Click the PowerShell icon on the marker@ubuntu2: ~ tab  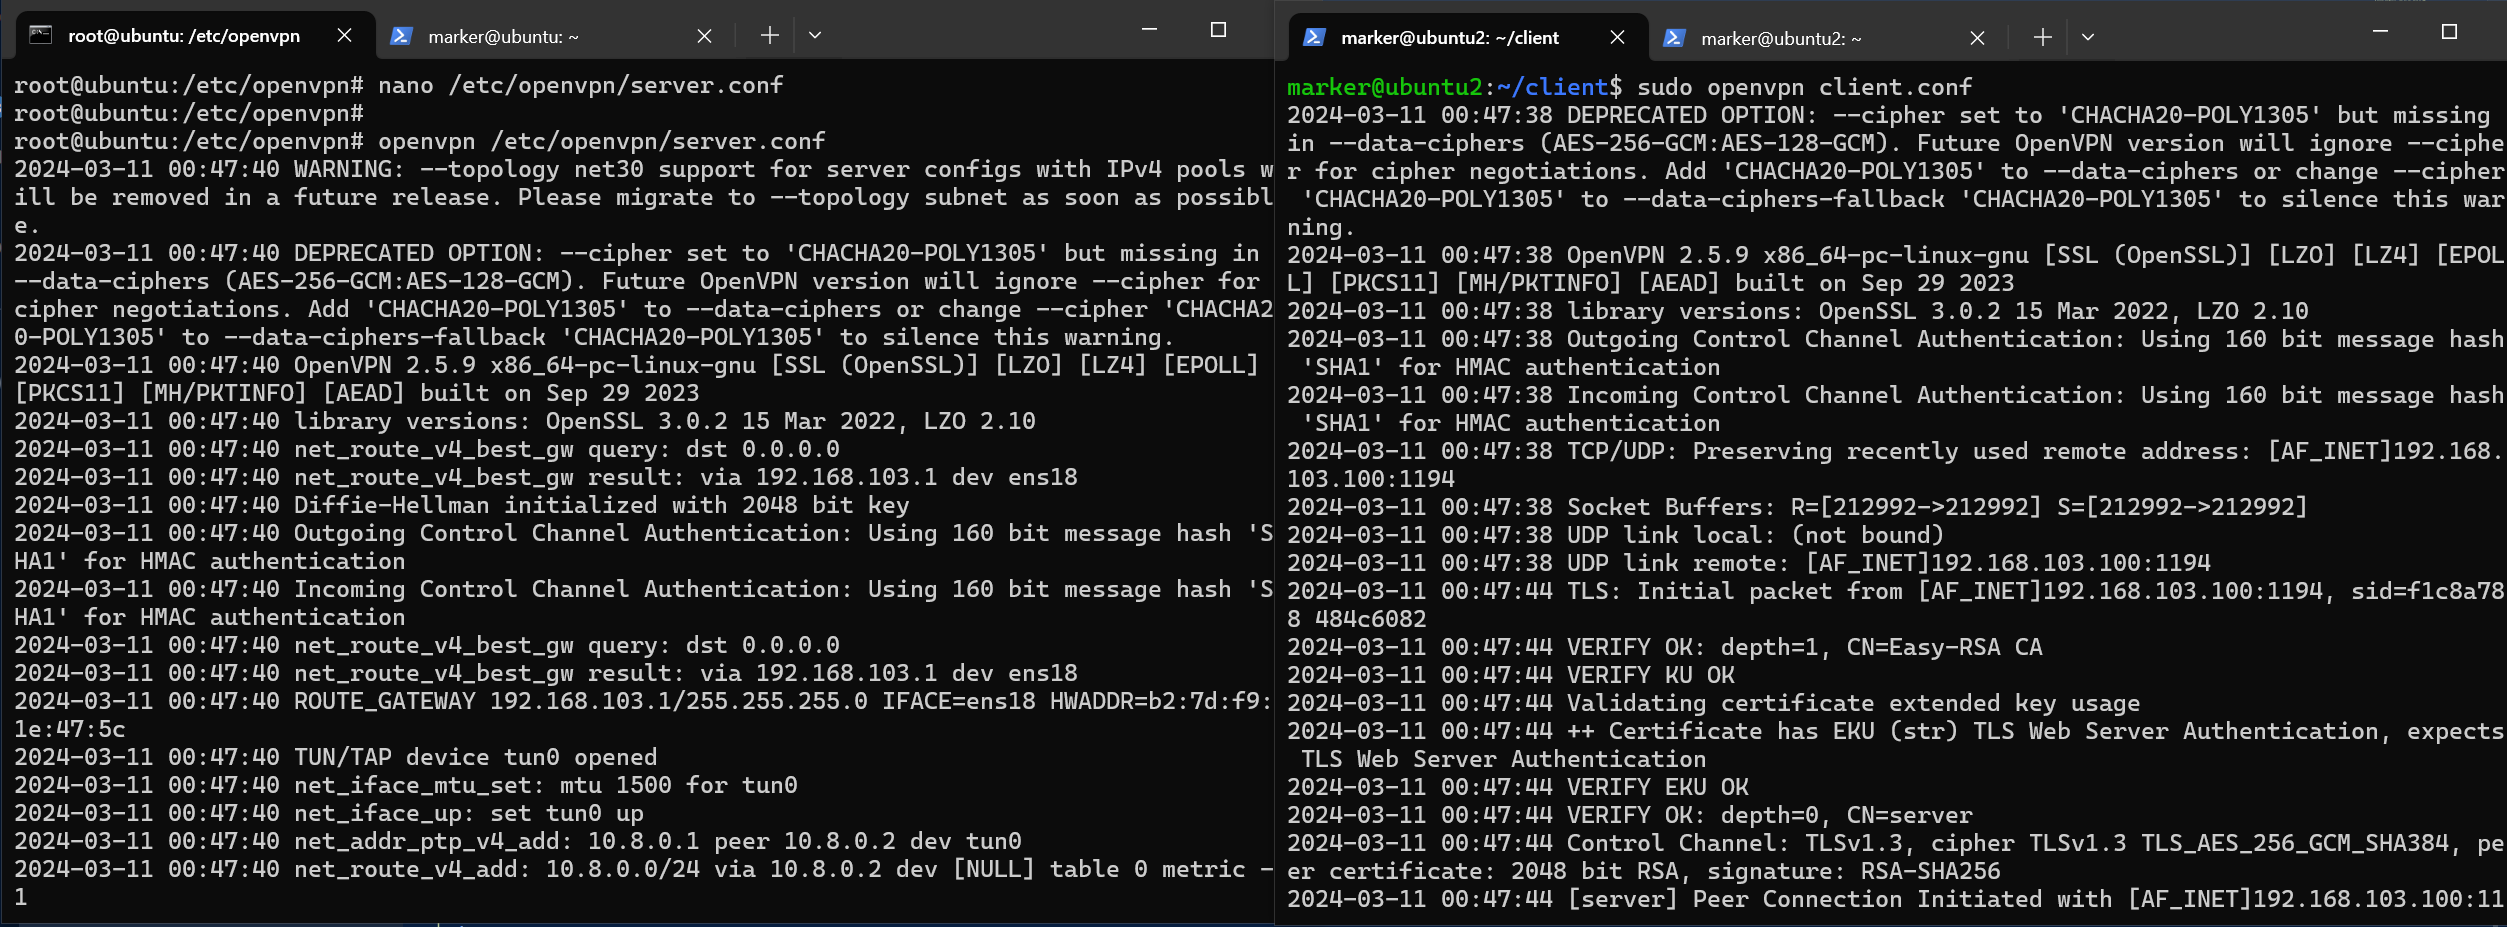(1674, 38)
